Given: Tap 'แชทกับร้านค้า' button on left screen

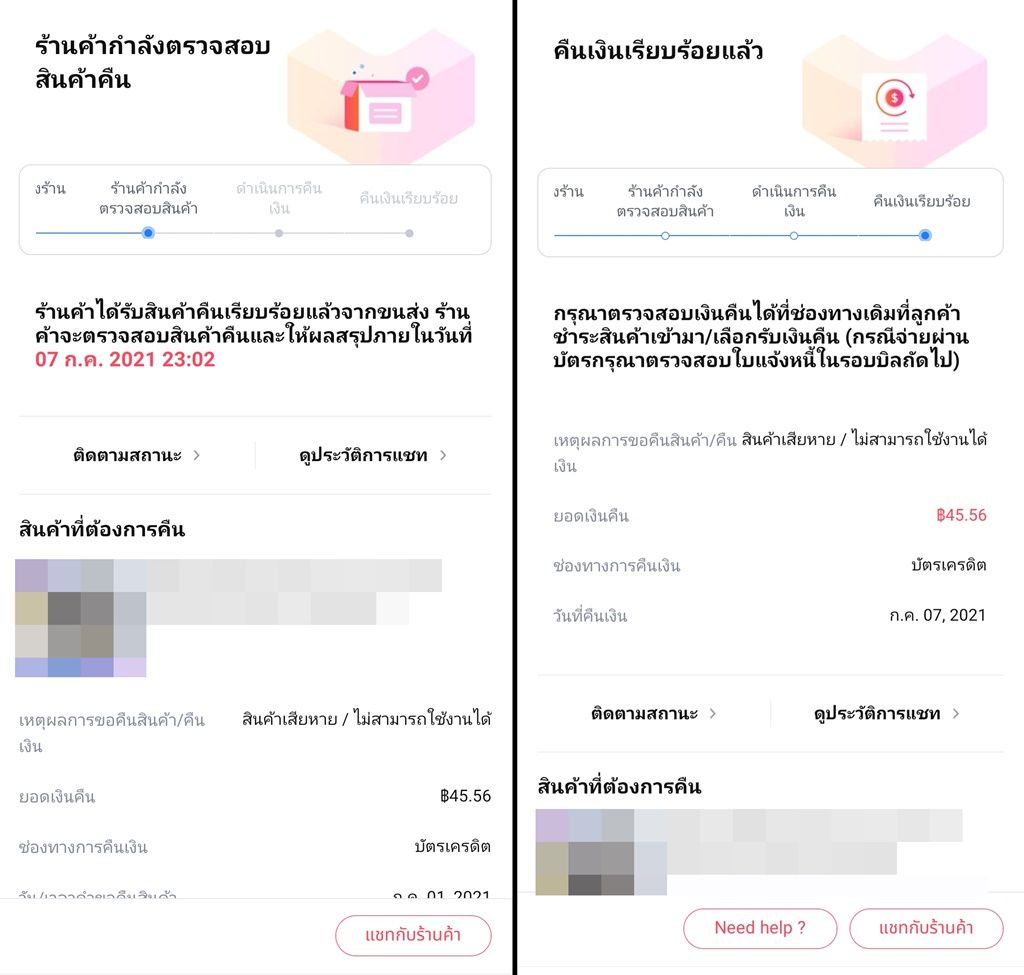Looking at the screenshot, I should point(413,935).
